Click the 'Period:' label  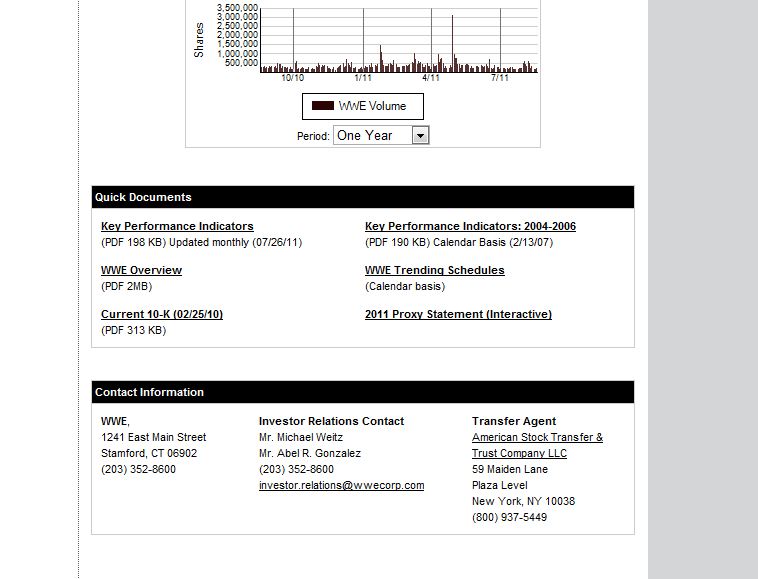[x=313, y=136]
